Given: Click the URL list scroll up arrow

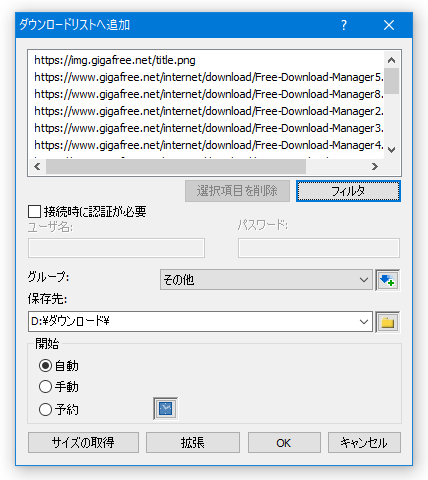Looking at the screenshot, I should pos(392,60).
